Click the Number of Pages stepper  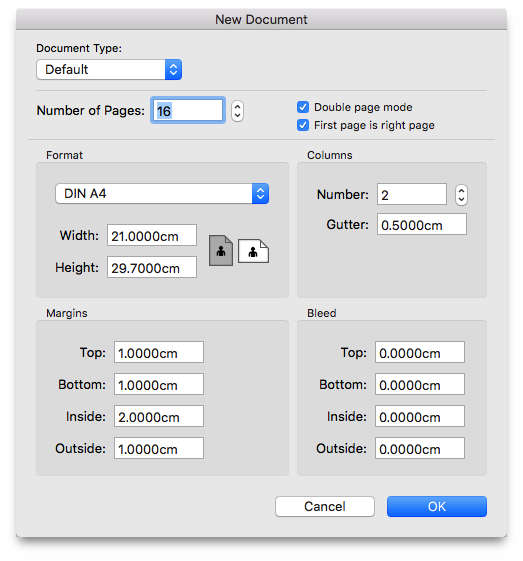pyautogui.click(x=237, y=111)
